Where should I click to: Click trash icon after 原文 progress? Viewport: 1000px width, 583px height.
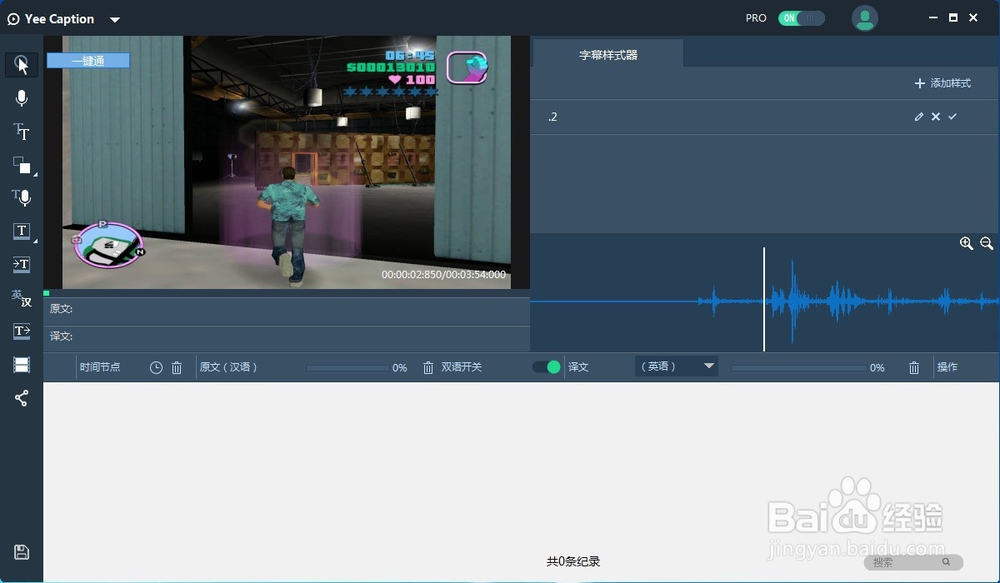click(428, 367)
